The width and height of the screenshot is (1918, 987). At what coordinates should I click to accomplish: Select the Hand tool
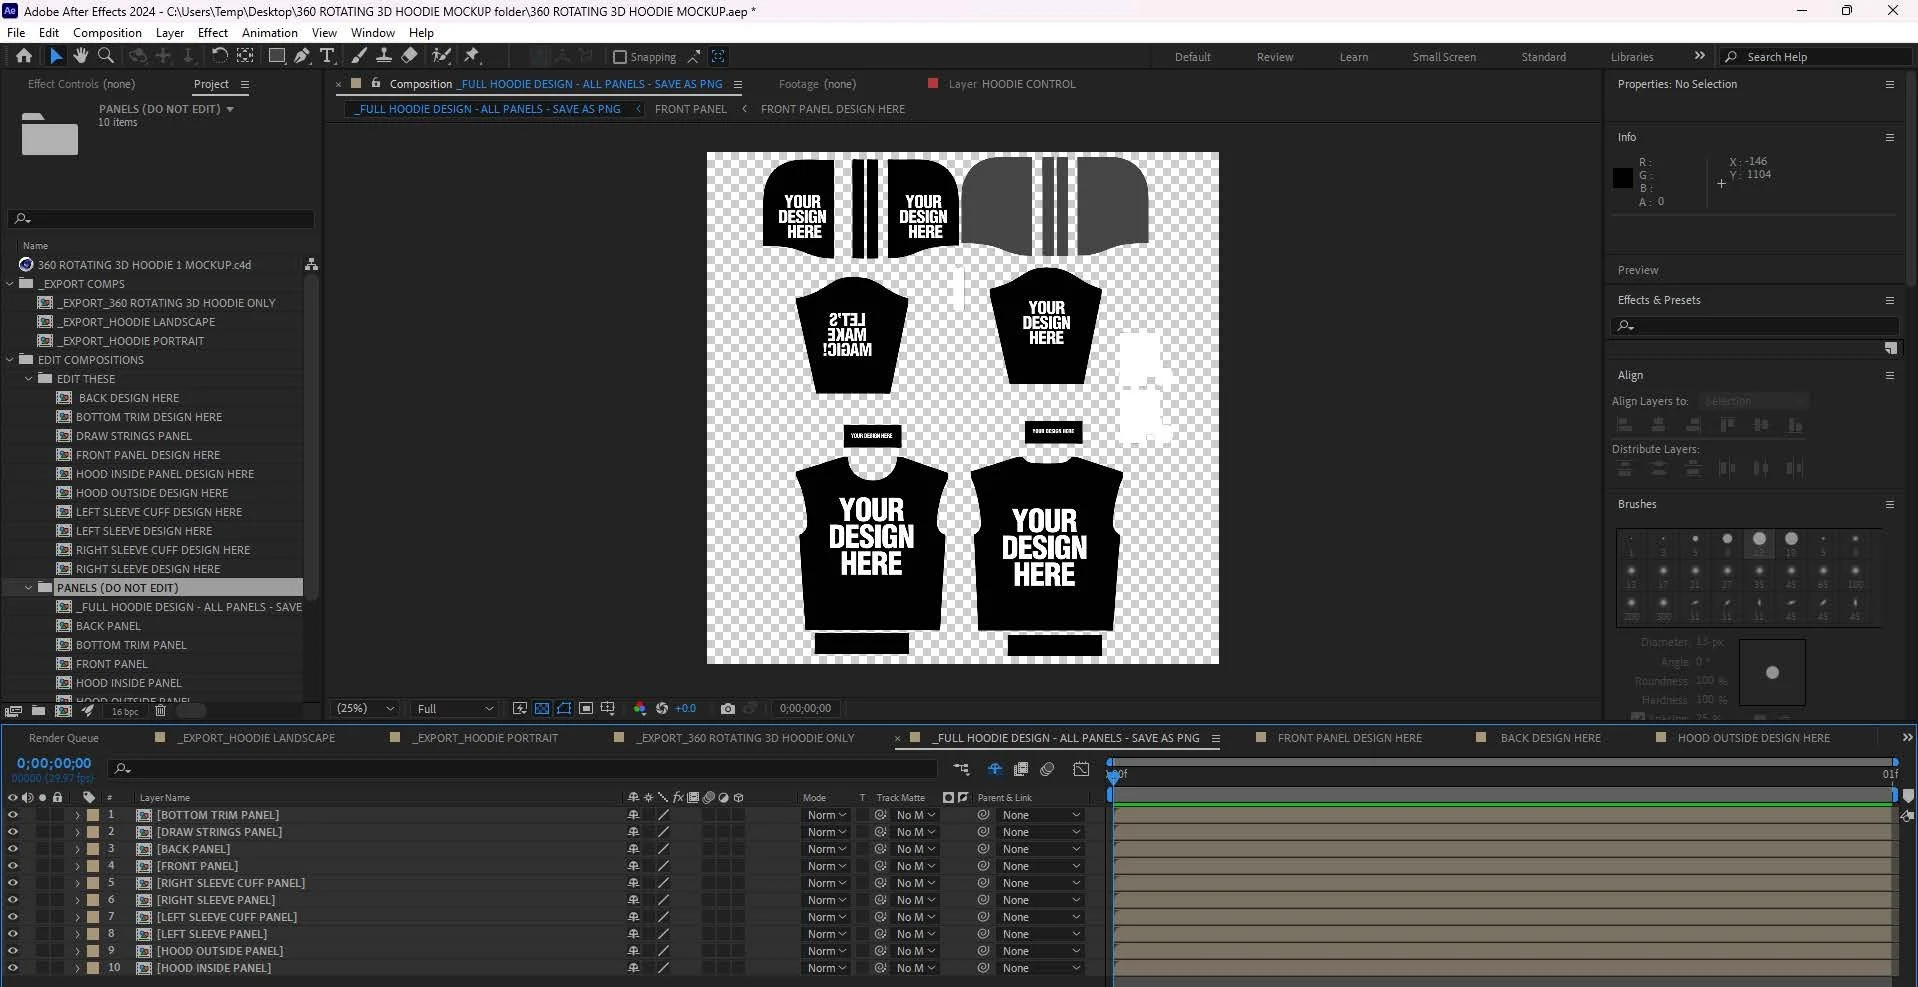(81, 56)
